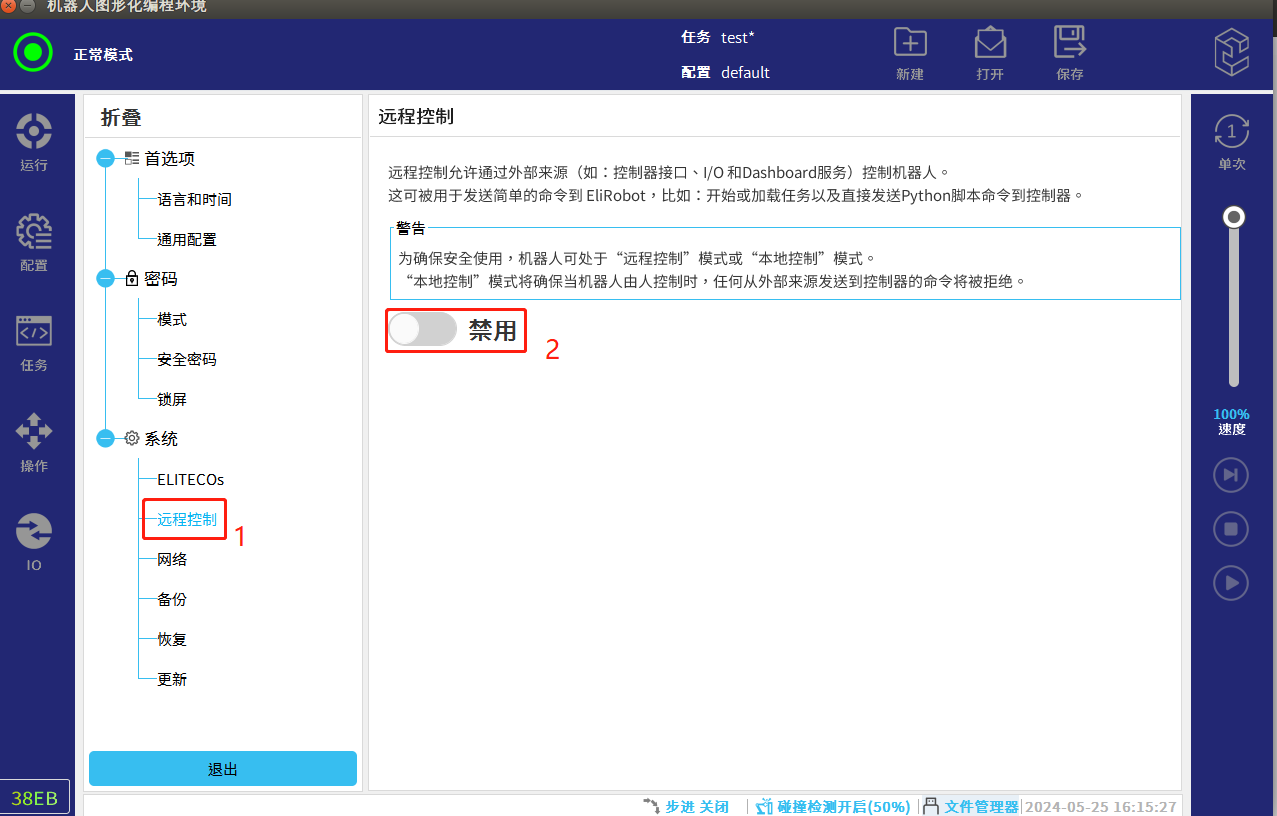The image size is (1277, 816).
Task: Click the 退出 button
Action: [x=223, y=769]
